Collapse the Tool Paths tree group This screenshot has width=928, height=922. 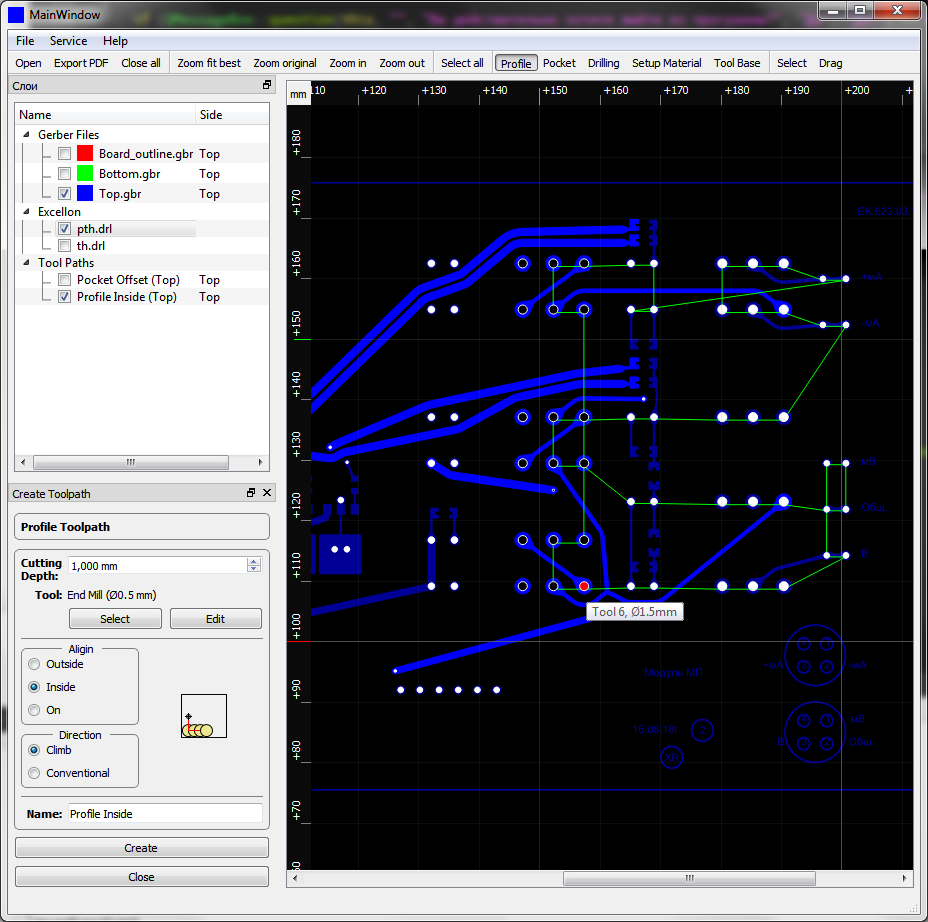pos(26,262)
